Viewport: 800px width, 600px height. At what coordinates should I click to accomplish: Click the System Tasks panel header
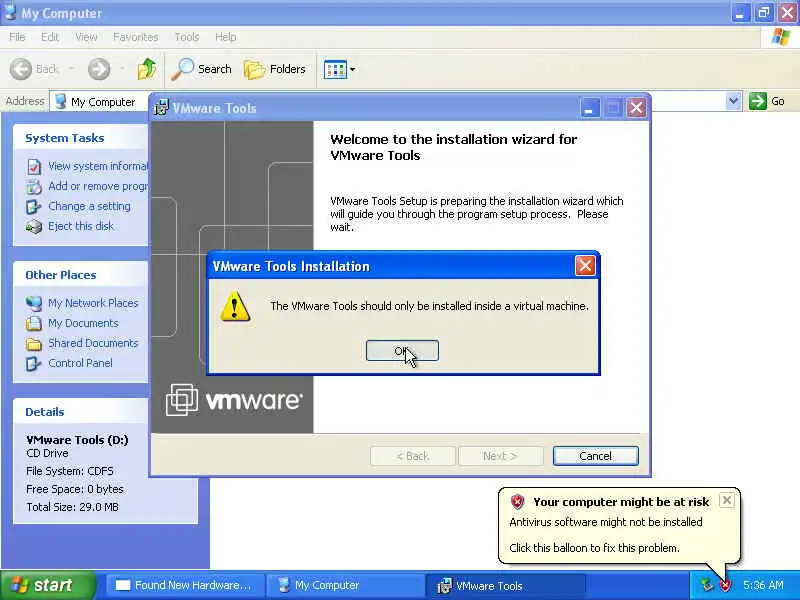tap(82, 138)
